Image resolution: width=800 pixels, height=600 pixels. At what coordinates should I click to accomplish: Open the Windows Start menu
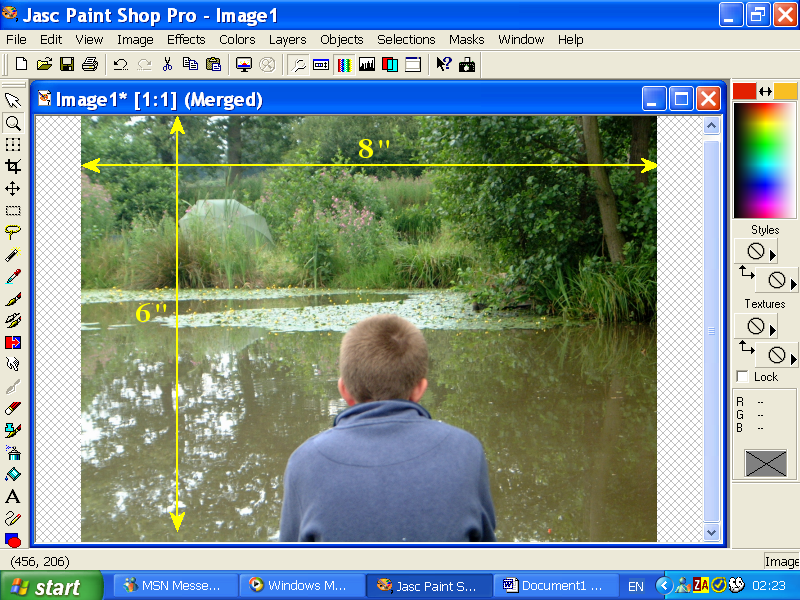[51, 586]
